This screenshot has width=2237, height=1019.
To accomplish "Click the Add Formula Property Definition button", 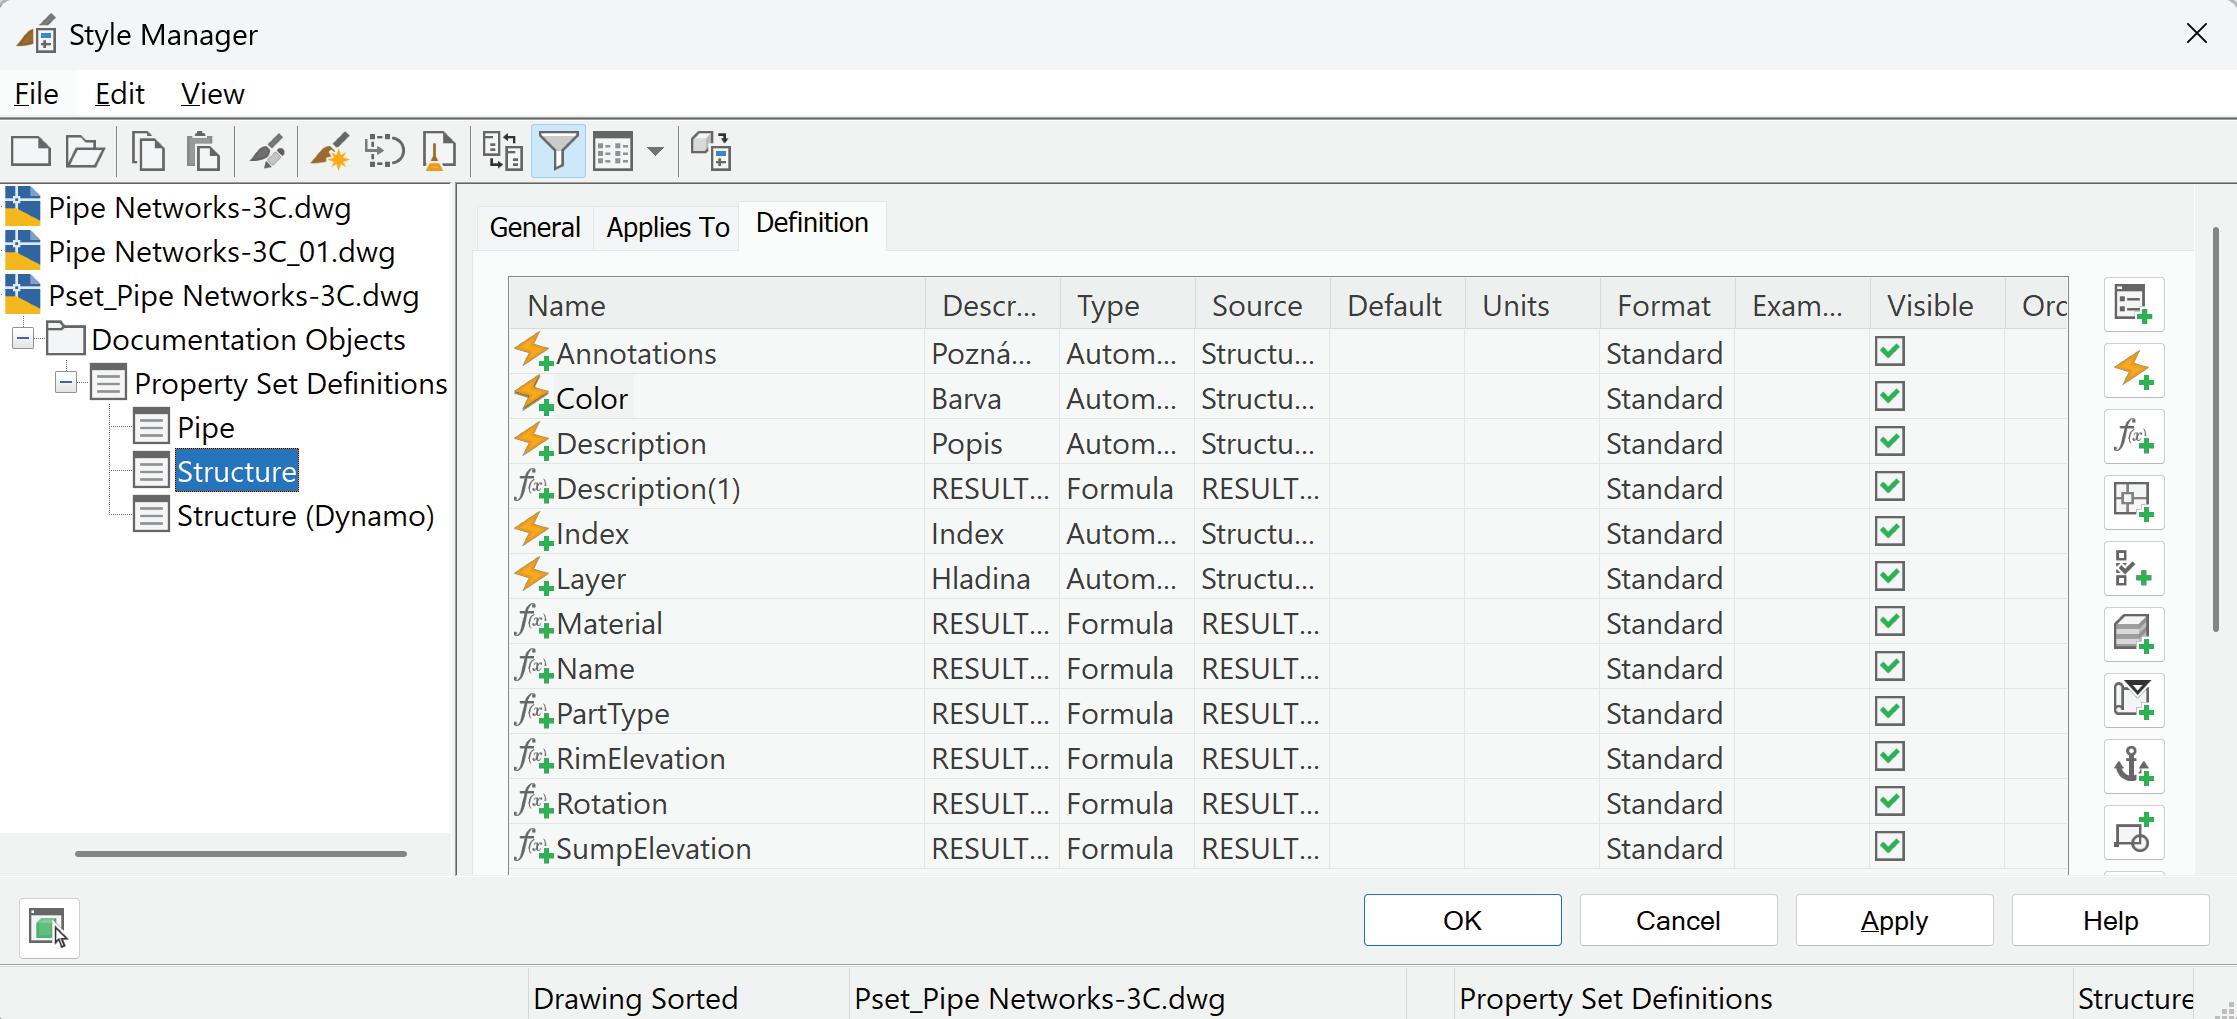I will pyautogui.click(x=2133, y=436).
